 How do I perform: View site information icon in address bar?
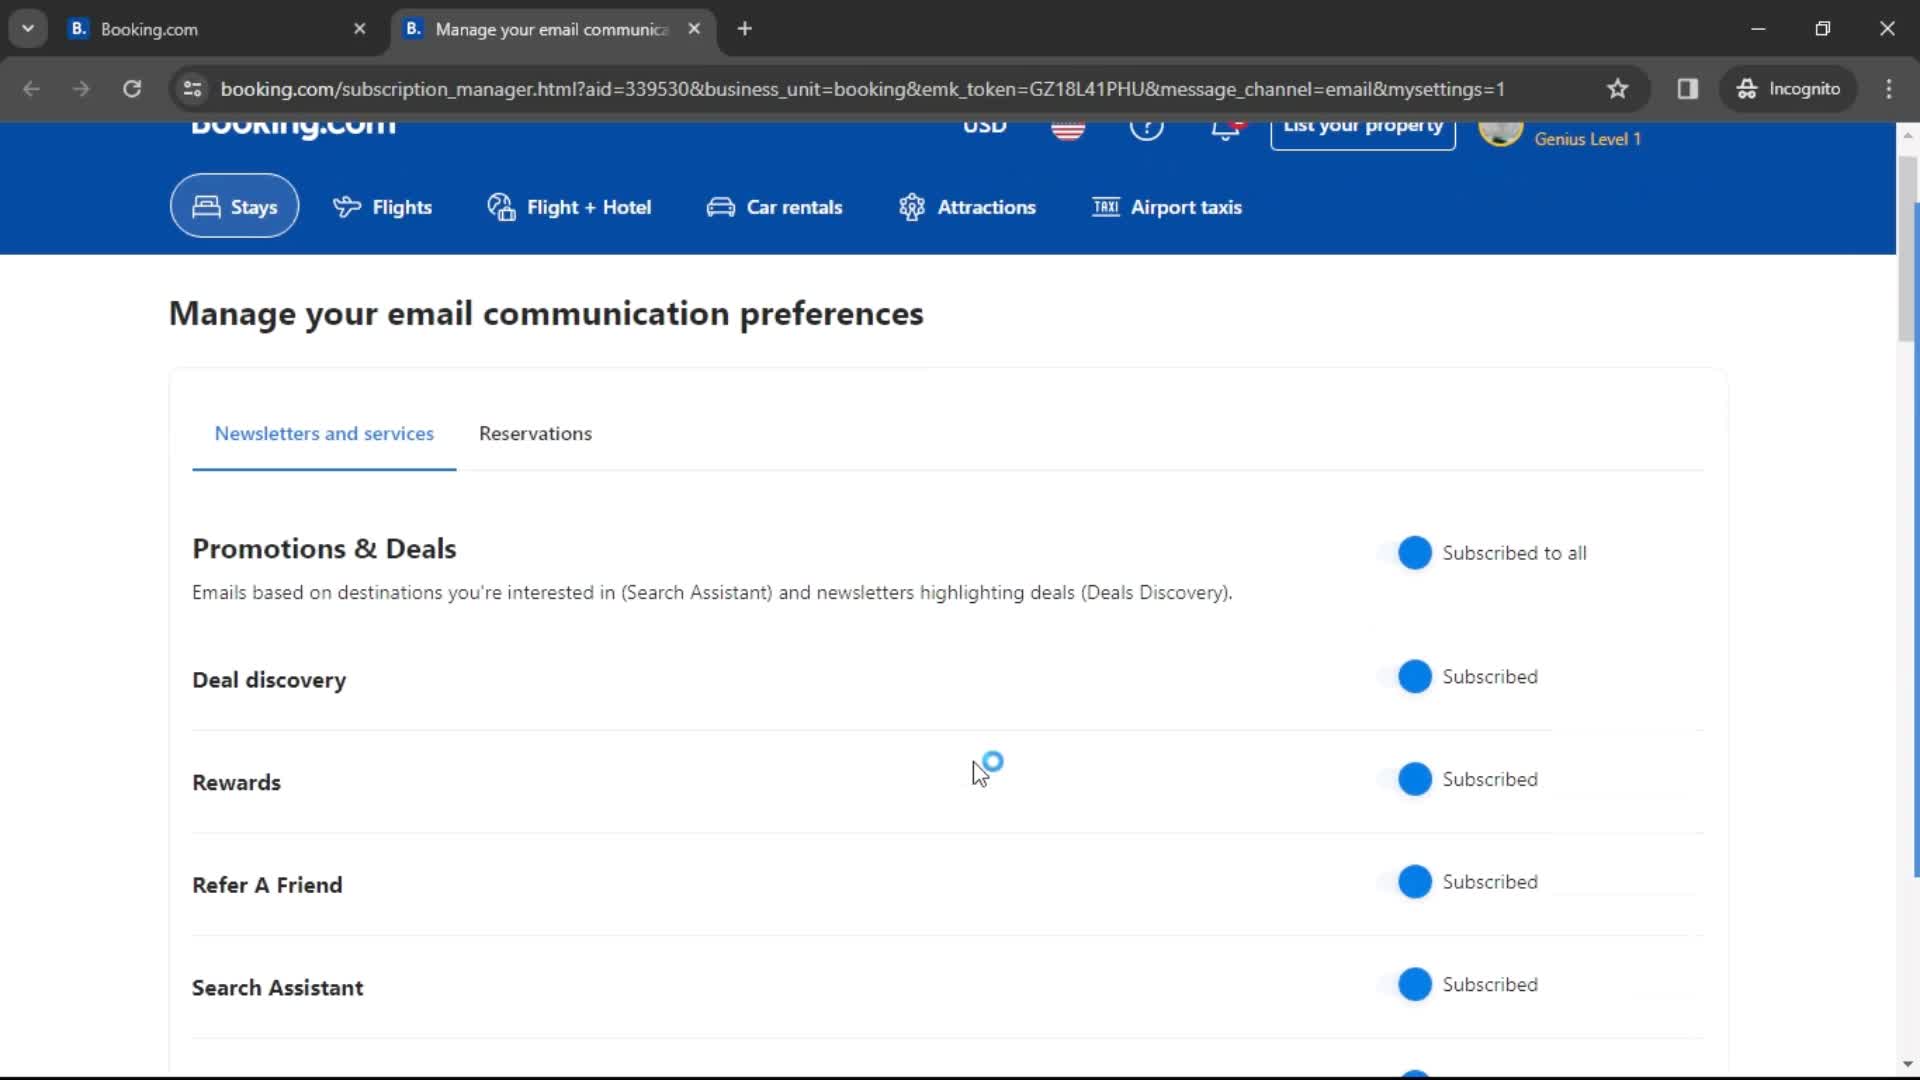[192, 89]
